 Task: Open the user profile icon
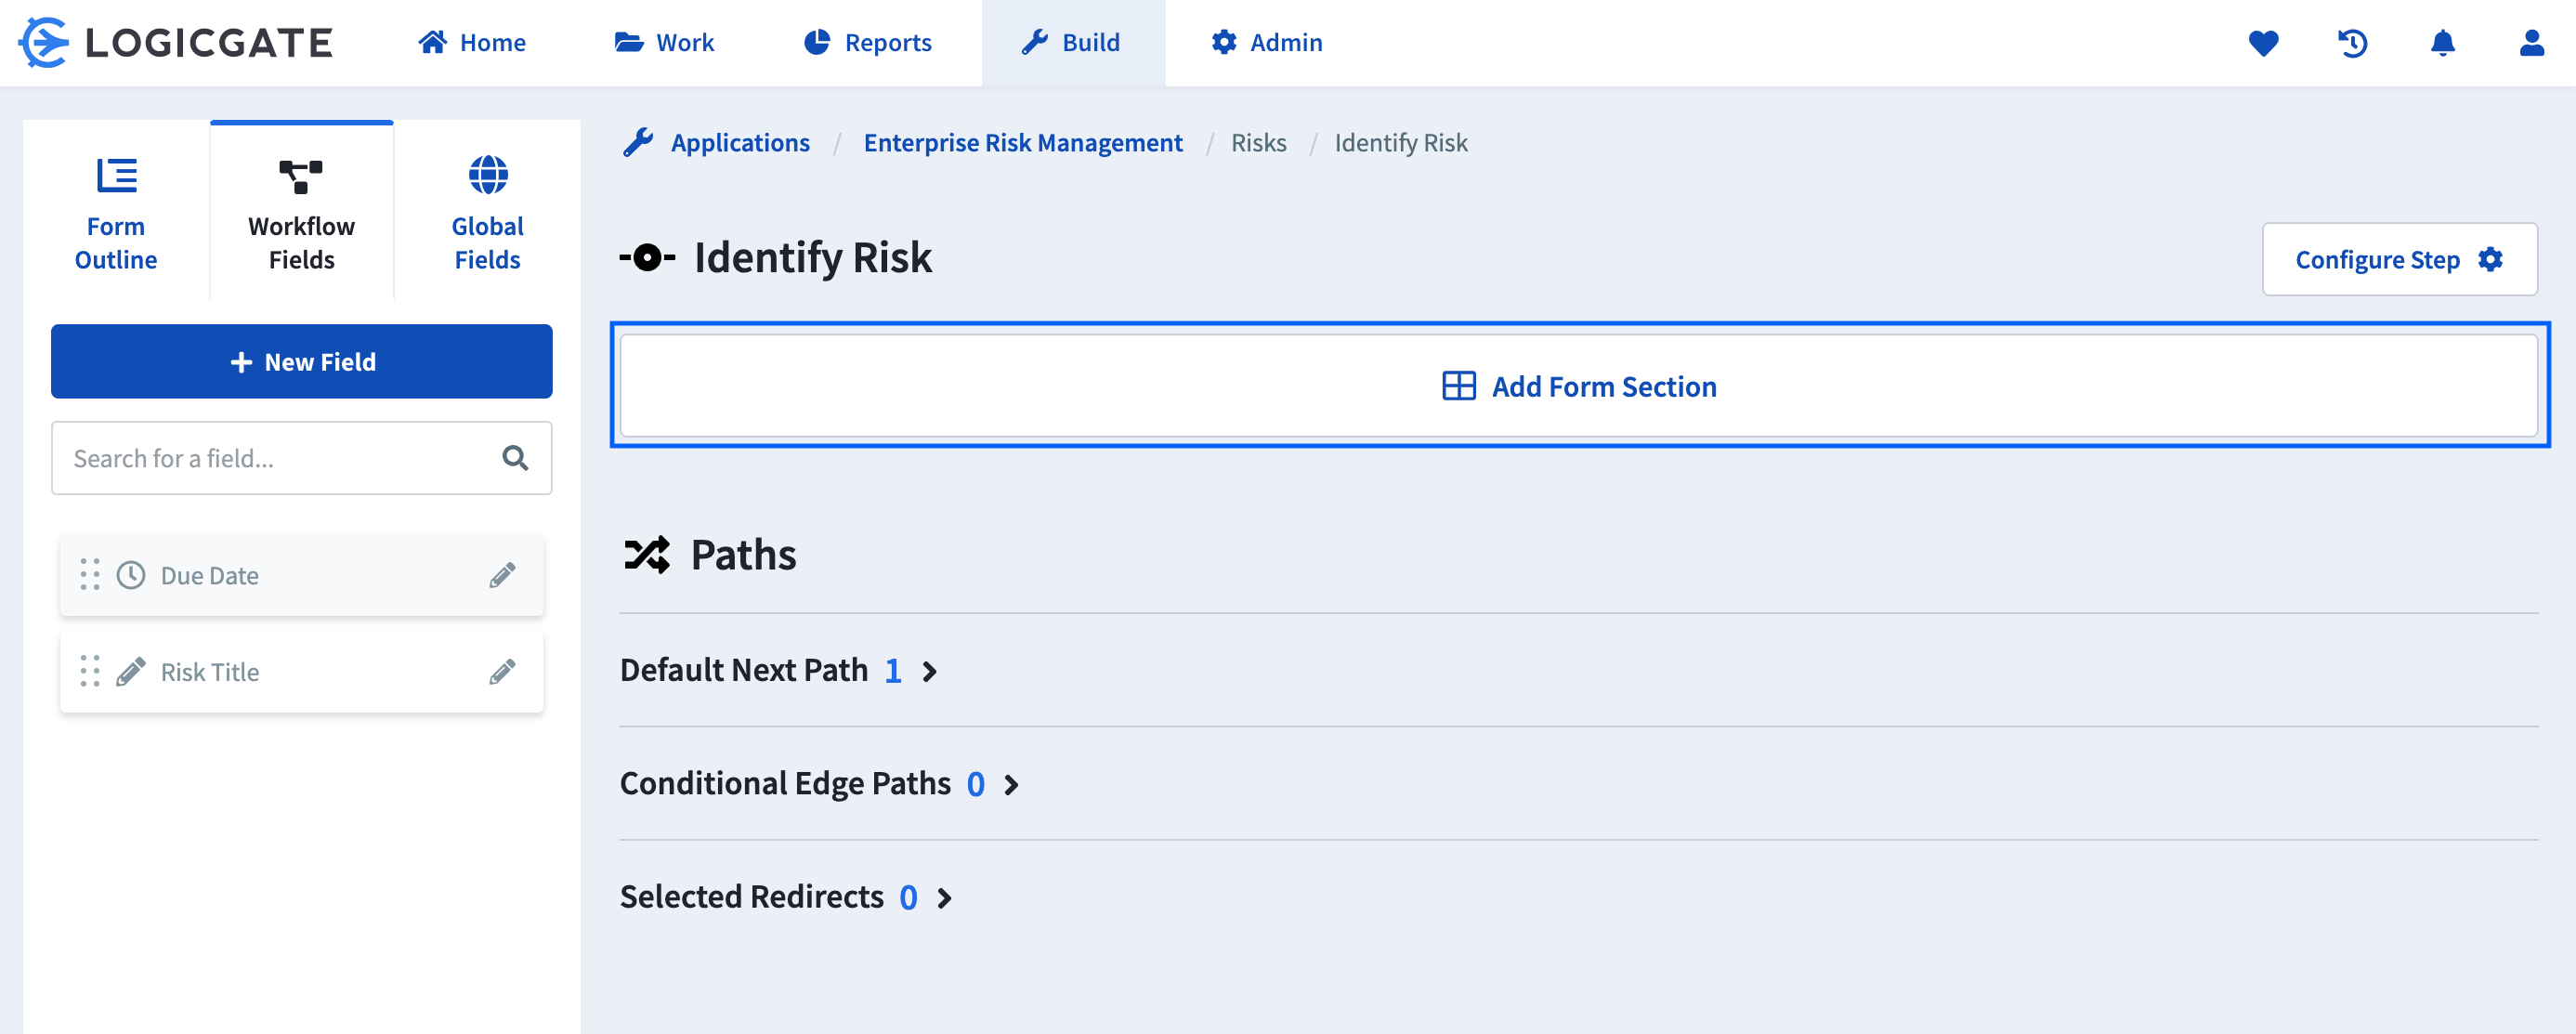(2531, 43)
